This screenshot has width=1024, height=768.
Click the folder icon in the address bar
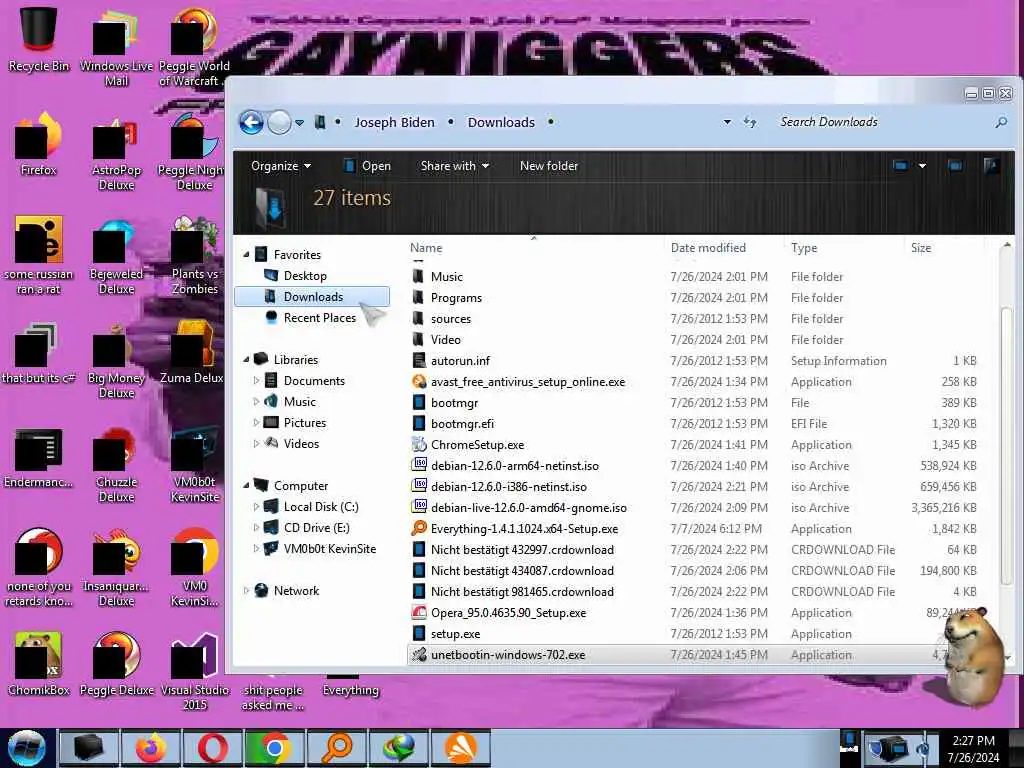(x=319, y=122)
